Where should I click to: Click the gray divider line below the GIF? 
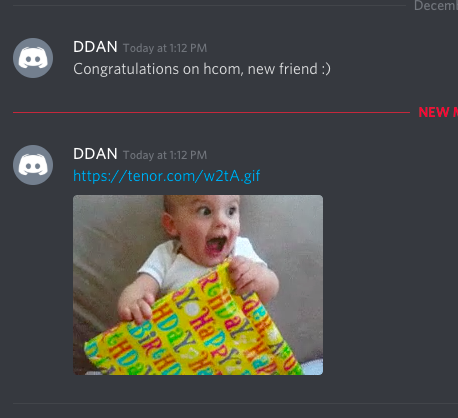[x=235, y=403]
